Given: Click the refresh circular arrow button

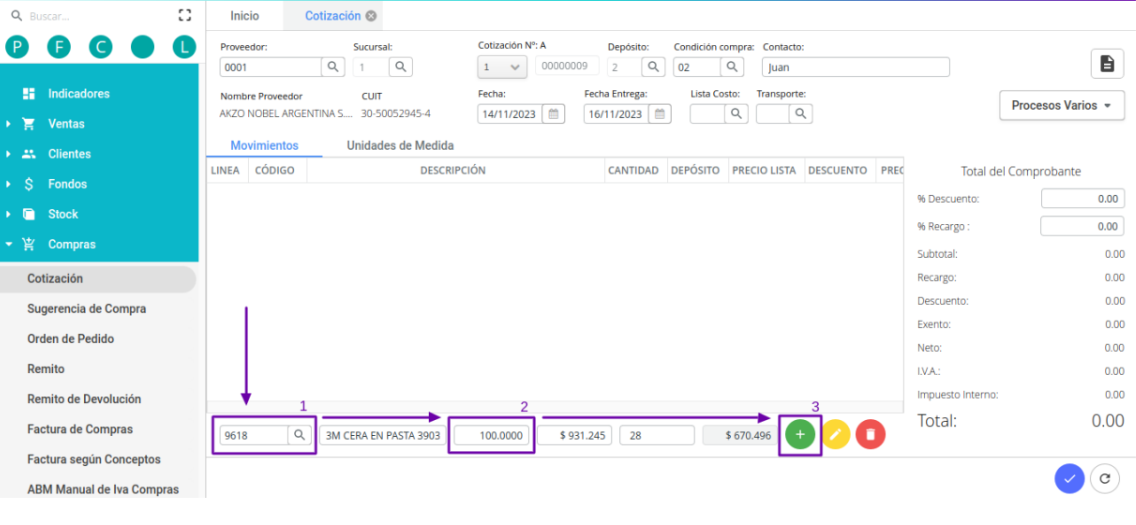Looking at the screenshot, I should click(1105, 479).
